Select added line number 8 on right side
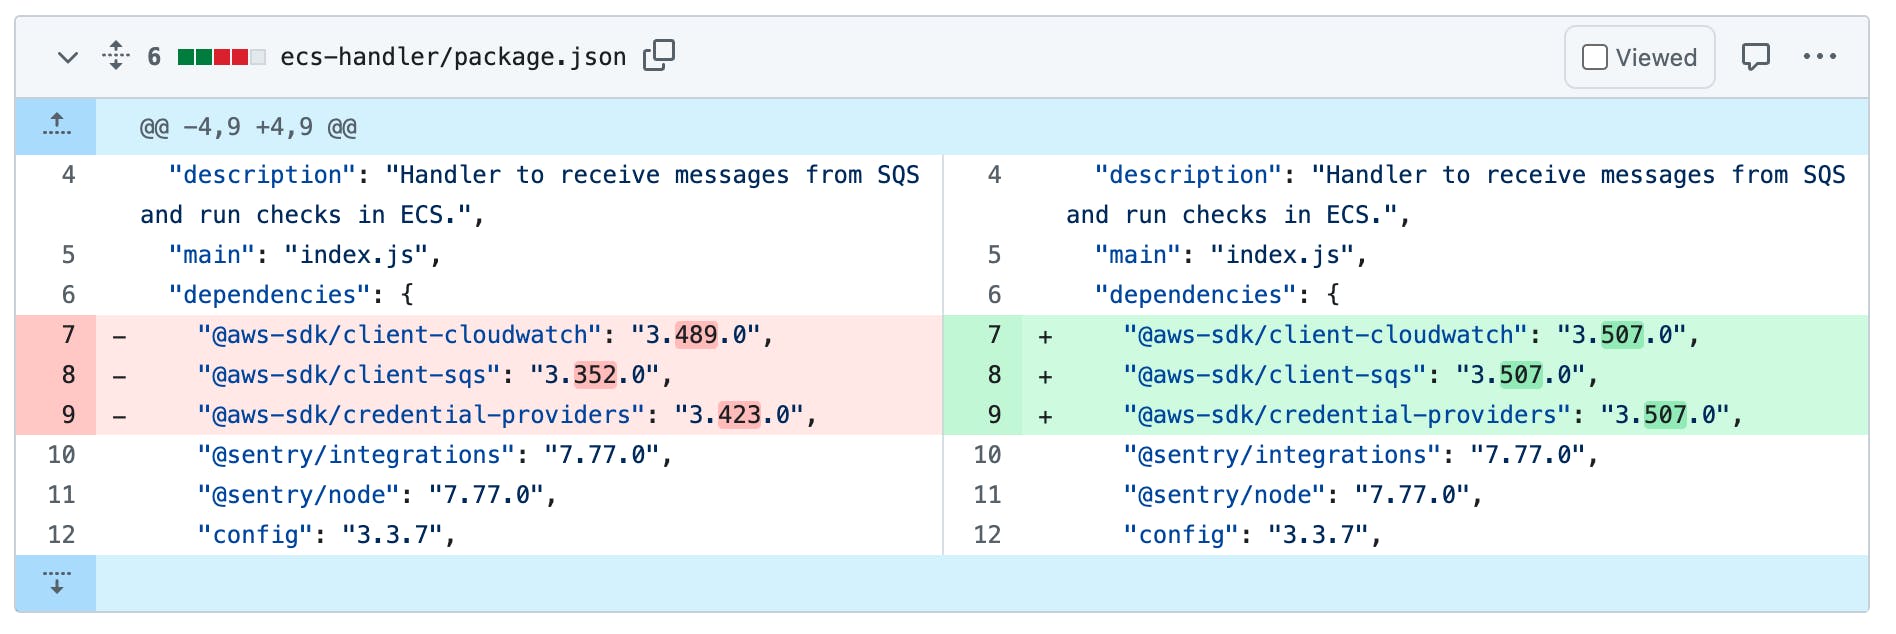Viewport: 1896px width, 634px height. (994, 375)
